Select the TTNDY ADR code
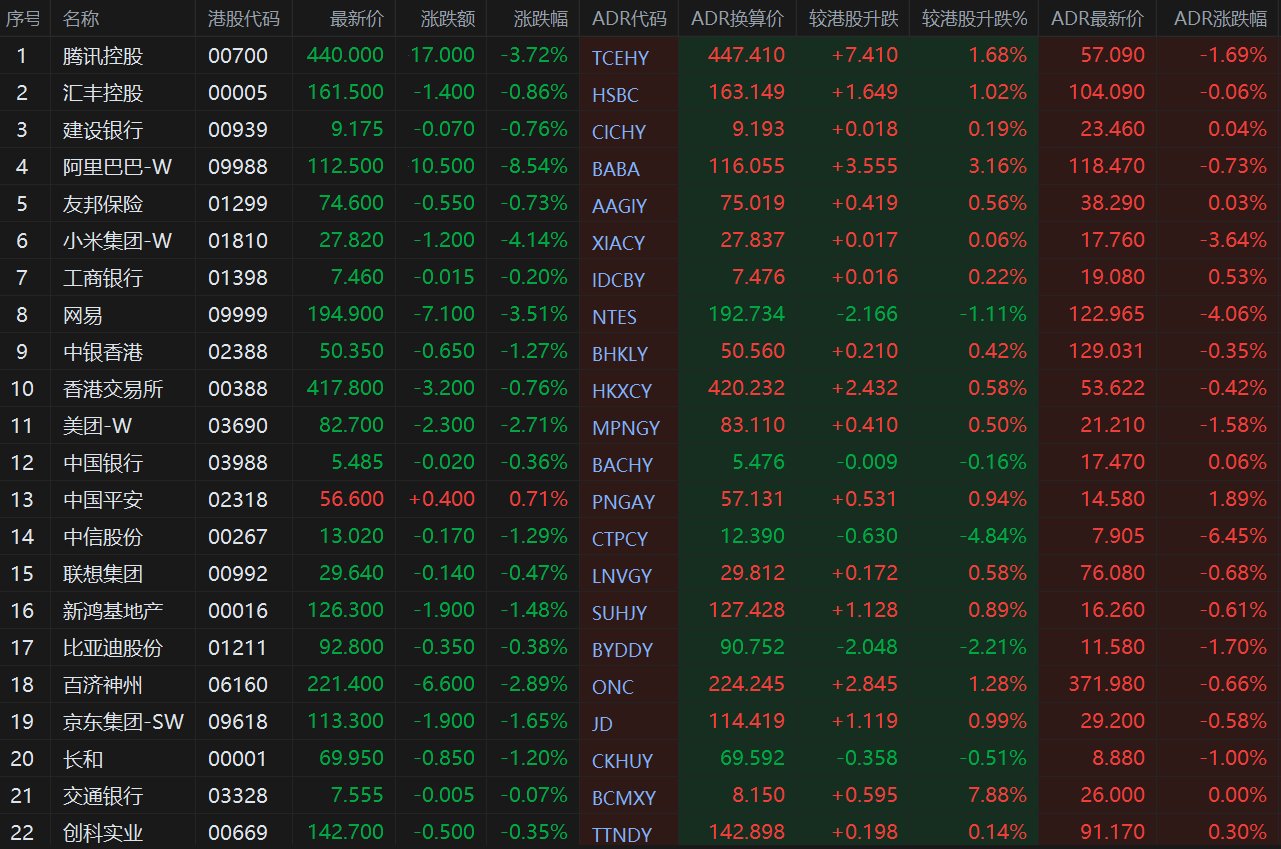The height and width of the screenshot is (849, 1281). click(x=622, y=835)
